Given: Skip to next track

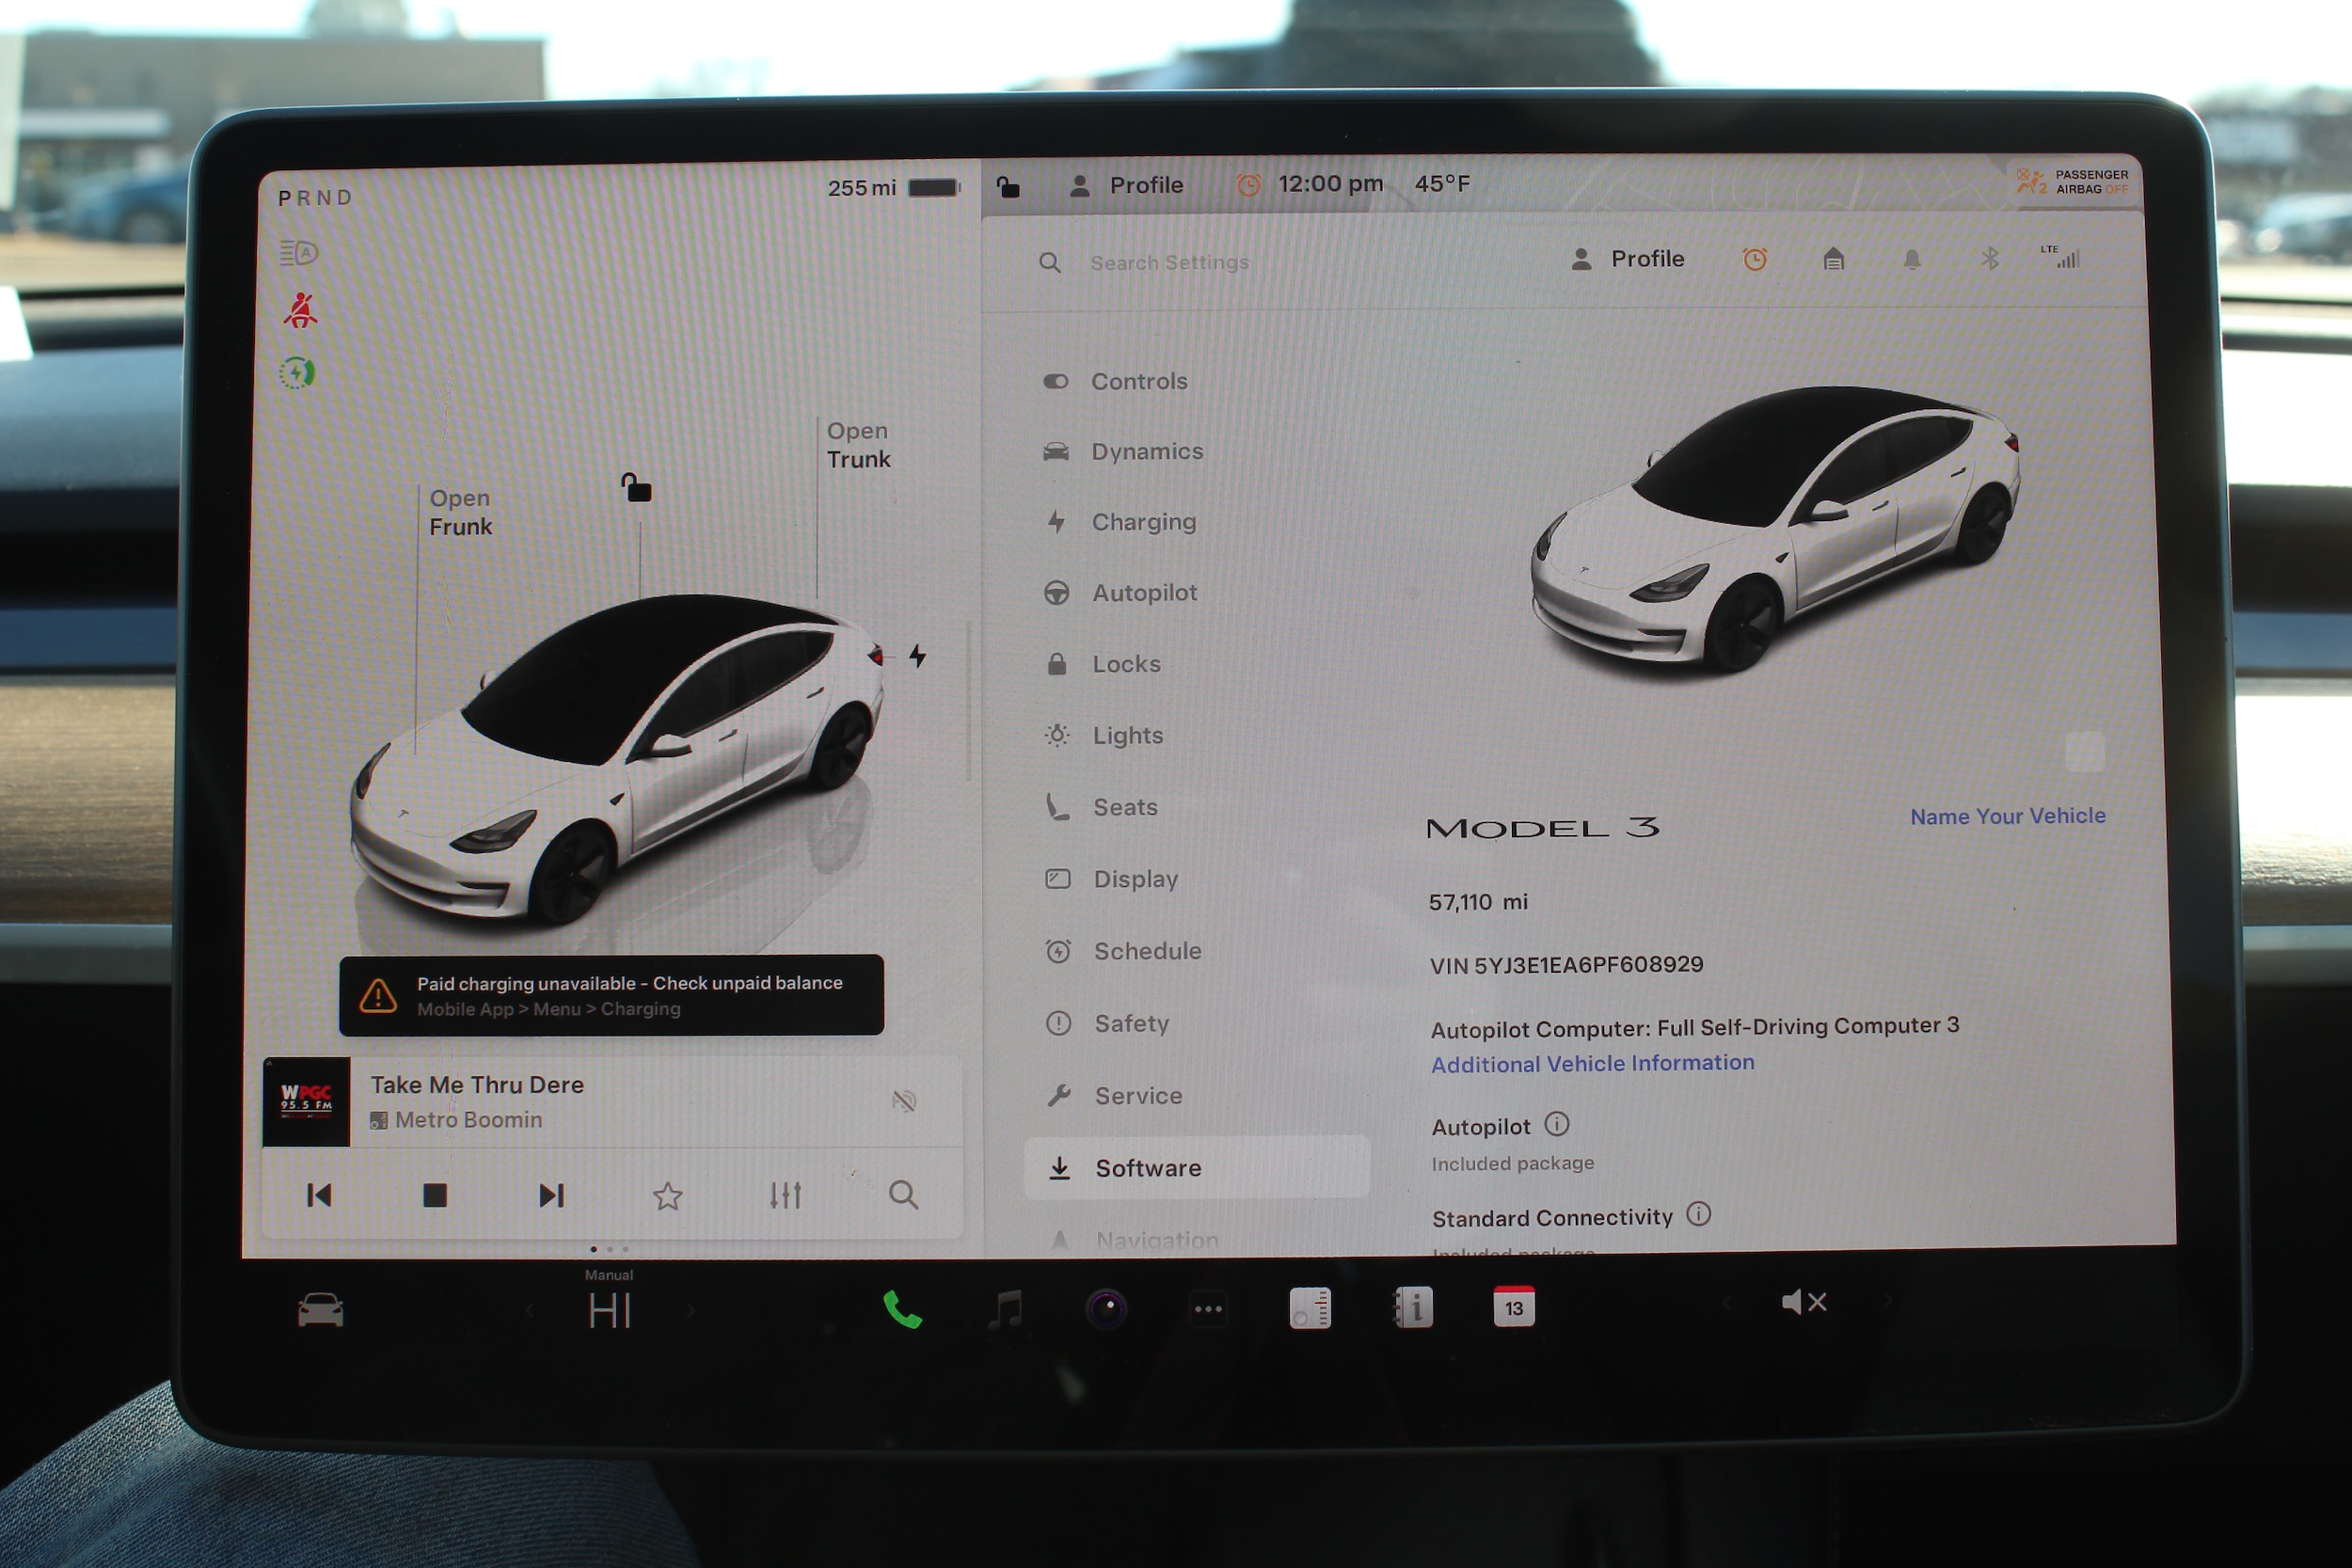Looking at the screenshot, I should 551,1195.
